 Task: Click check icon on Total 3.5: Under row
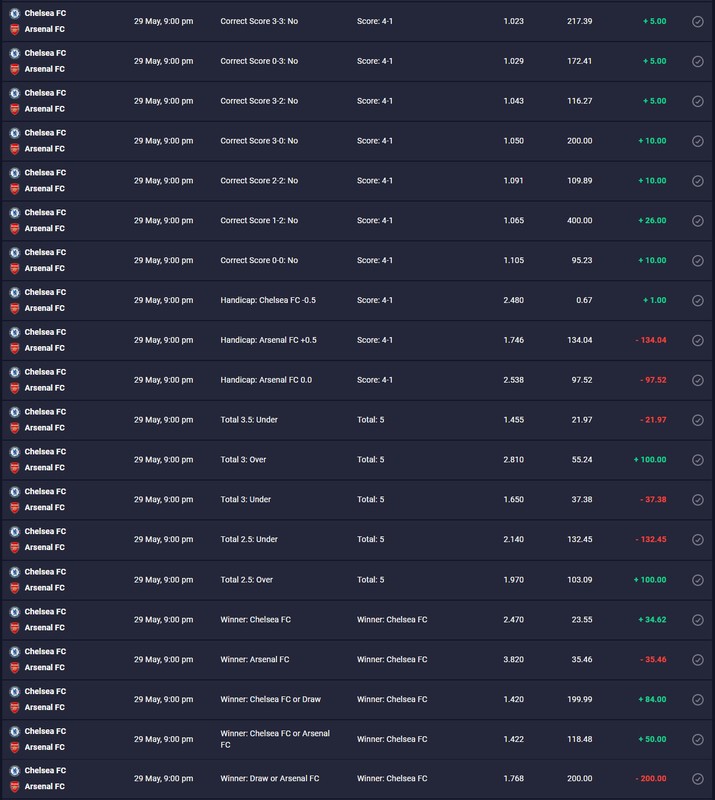[697, 420]
